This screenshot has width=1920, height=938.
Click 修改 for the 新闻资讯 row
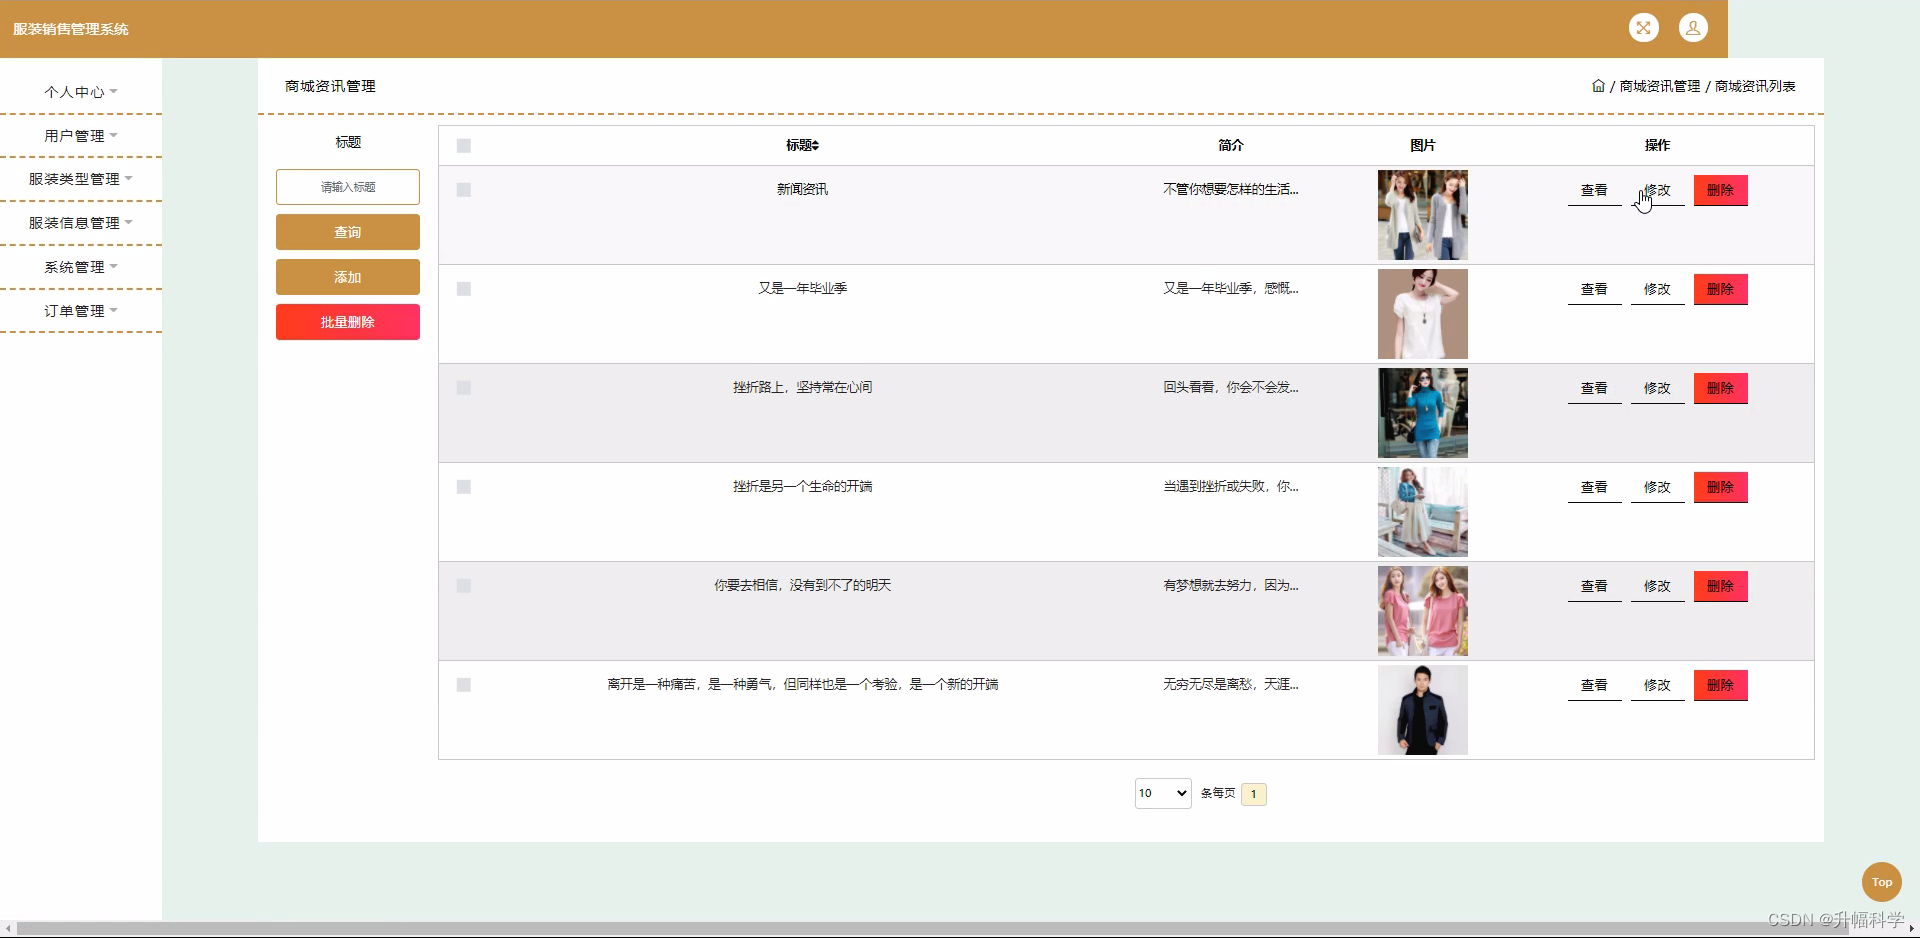[x=1657, y=190]
